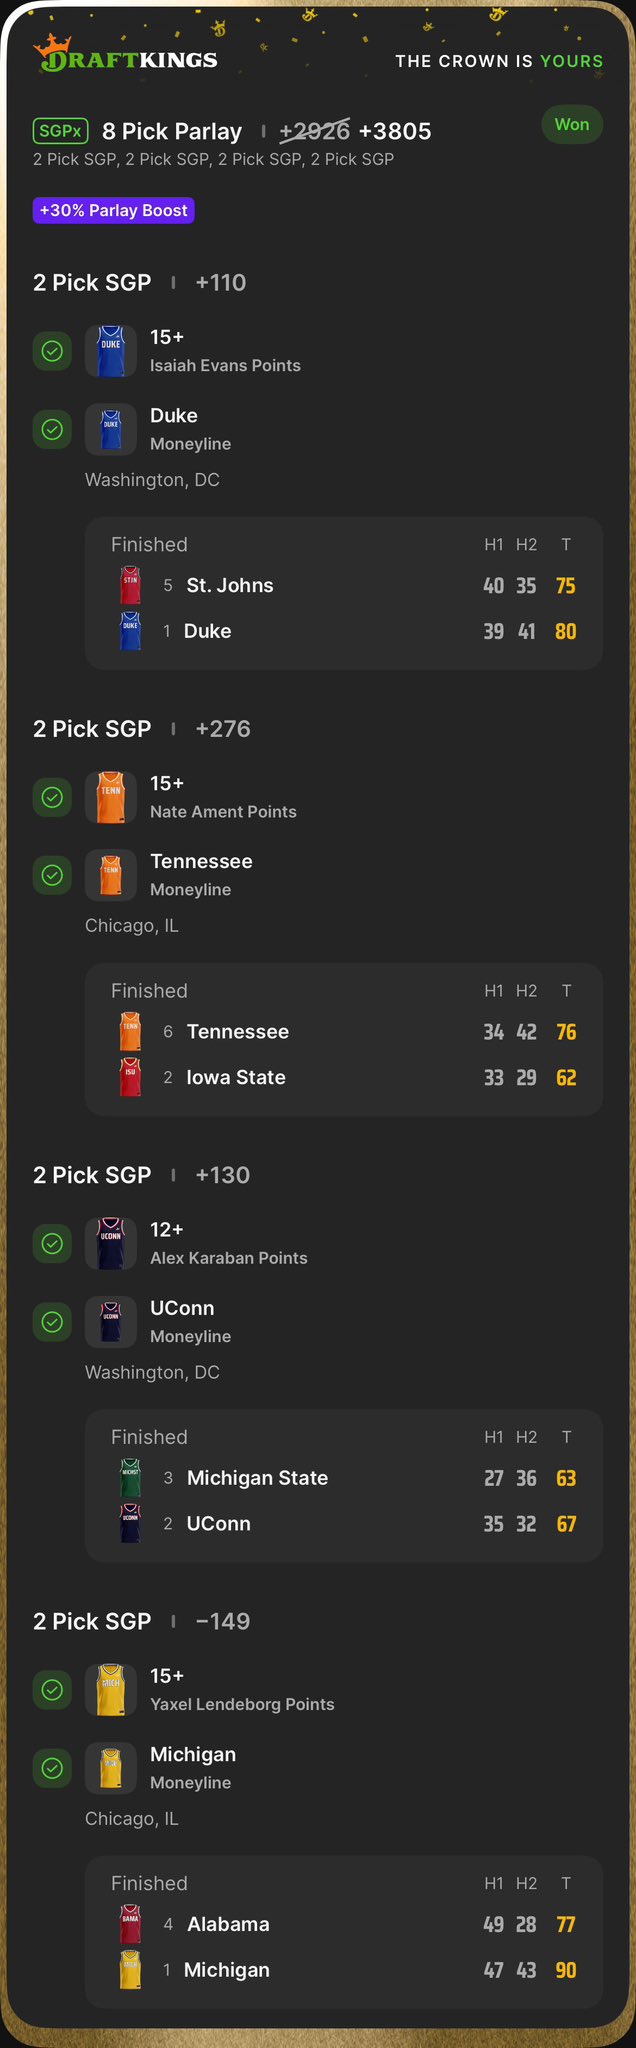Click Iowa State jersey icon in scoreboard
This screenshot has width=636, height=2048.
[131, 1077]
